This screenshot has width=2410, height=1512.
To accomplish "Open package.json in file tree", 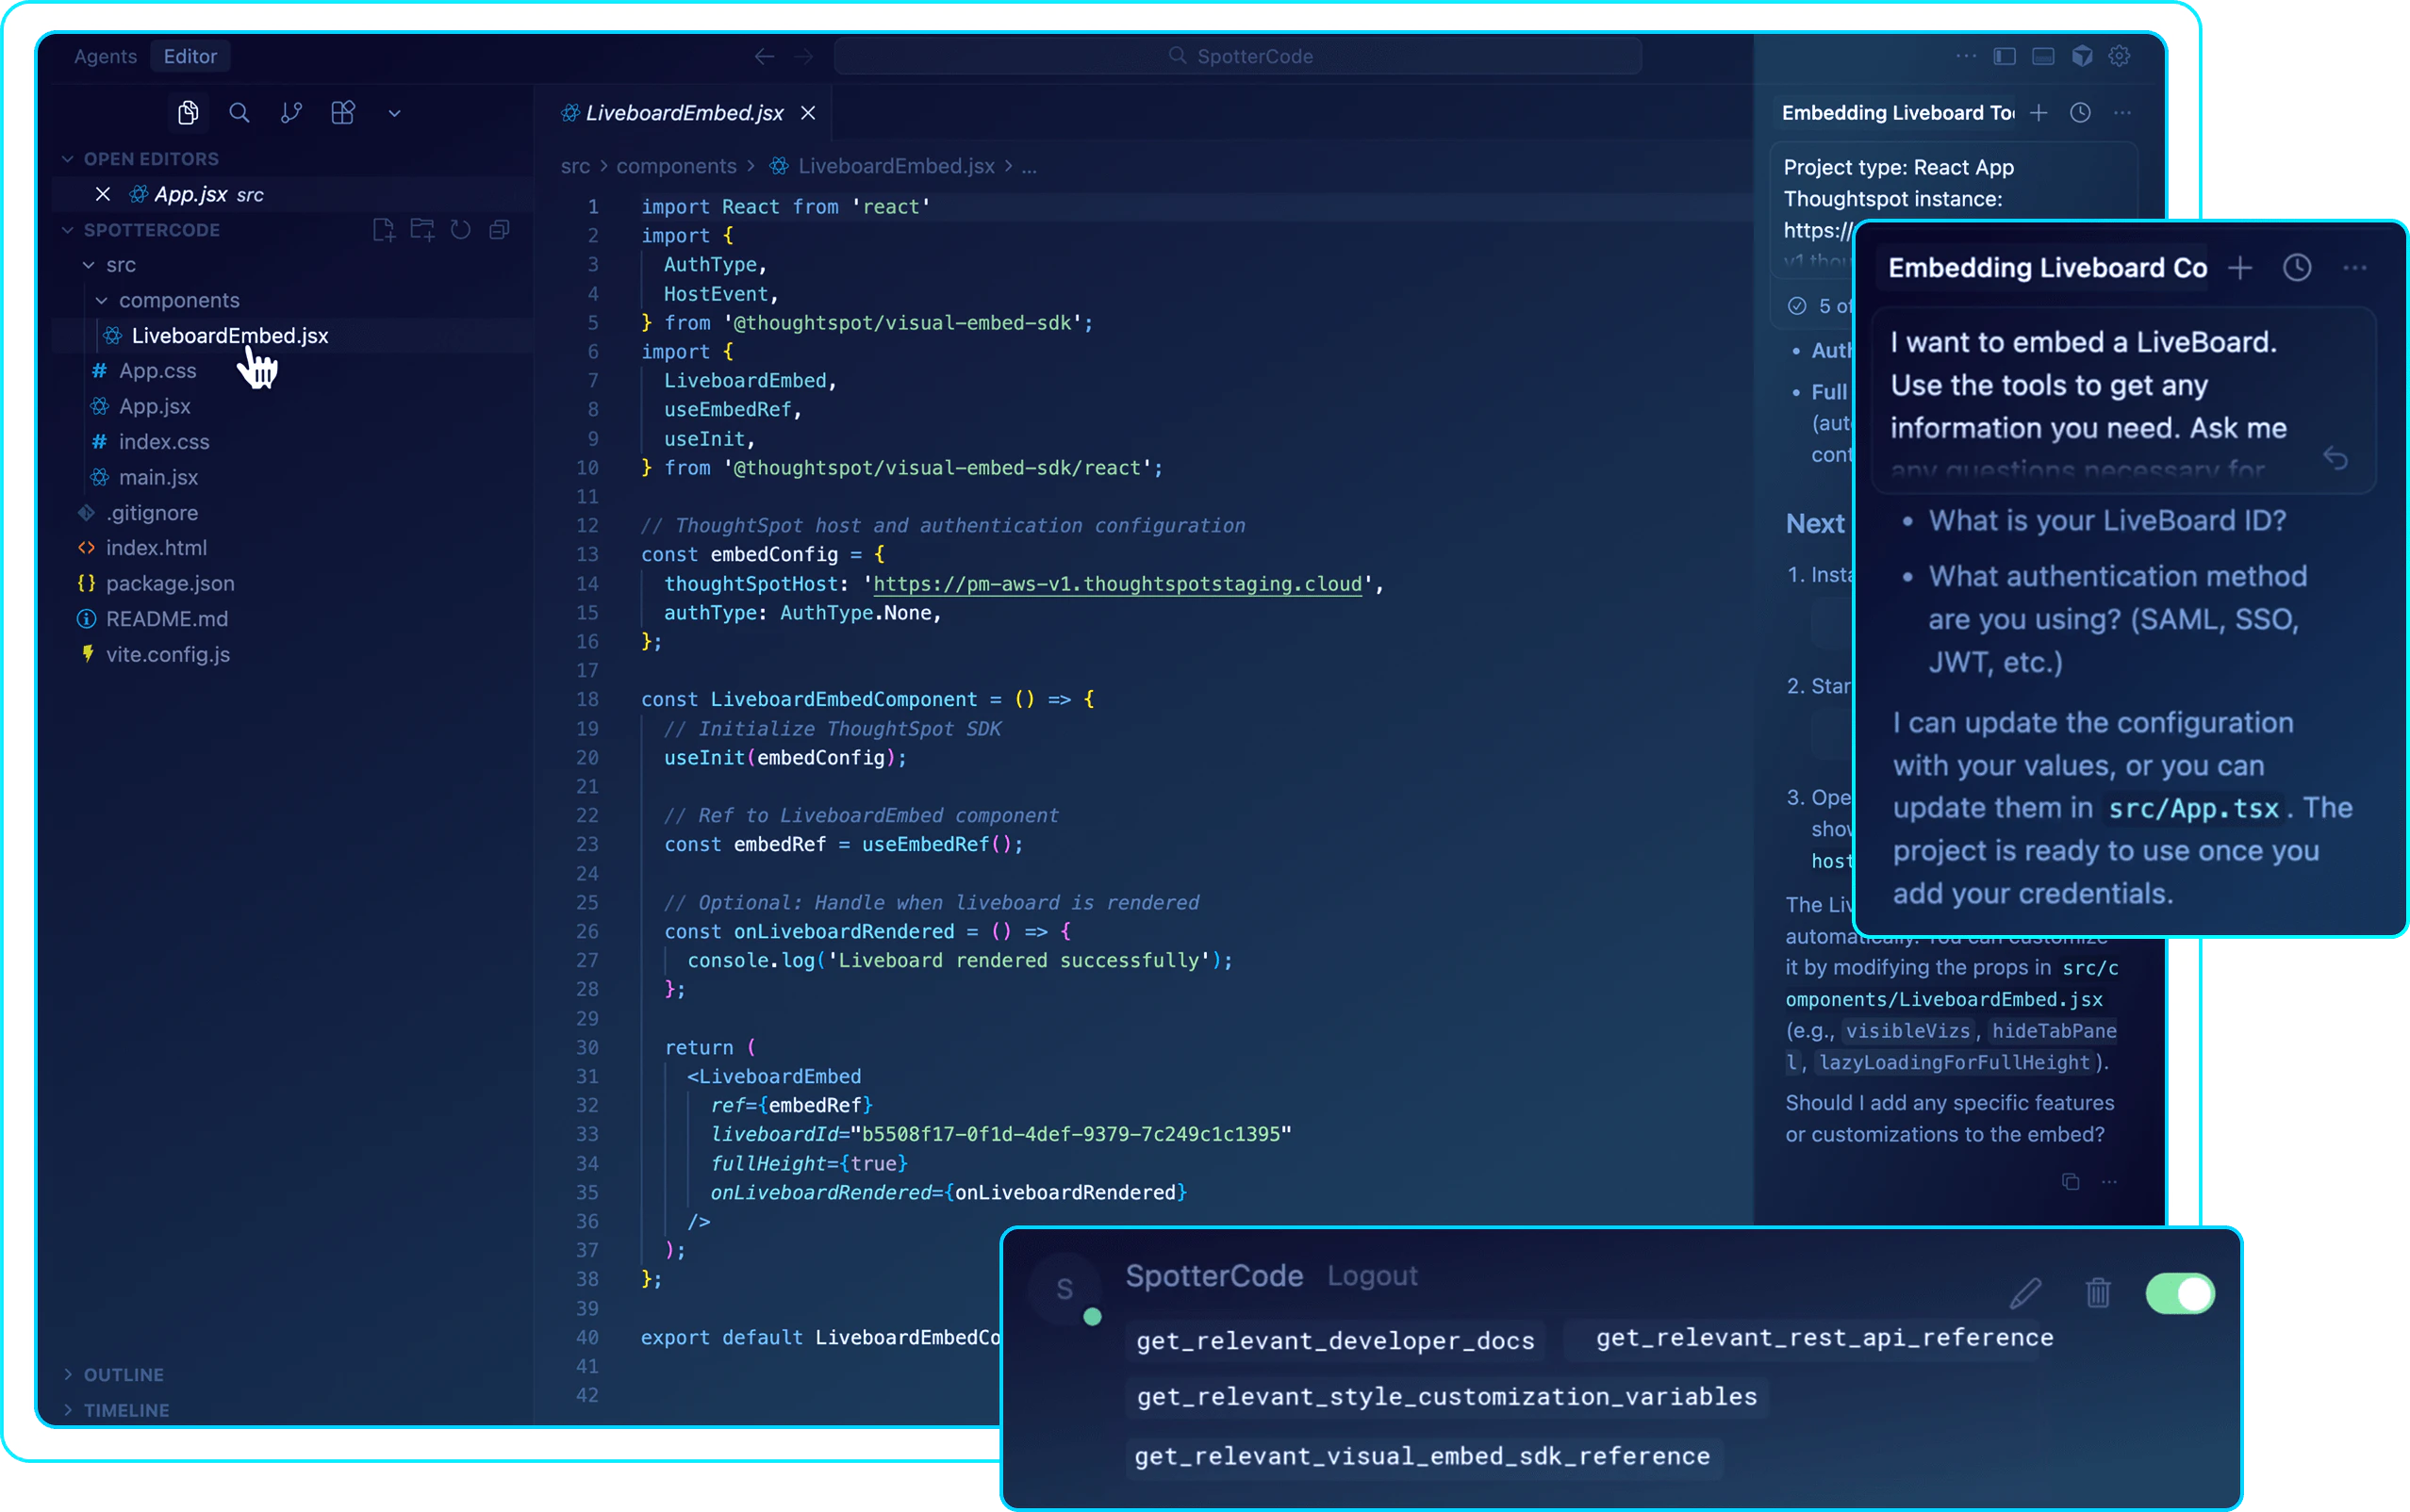I will pos(170,583).
